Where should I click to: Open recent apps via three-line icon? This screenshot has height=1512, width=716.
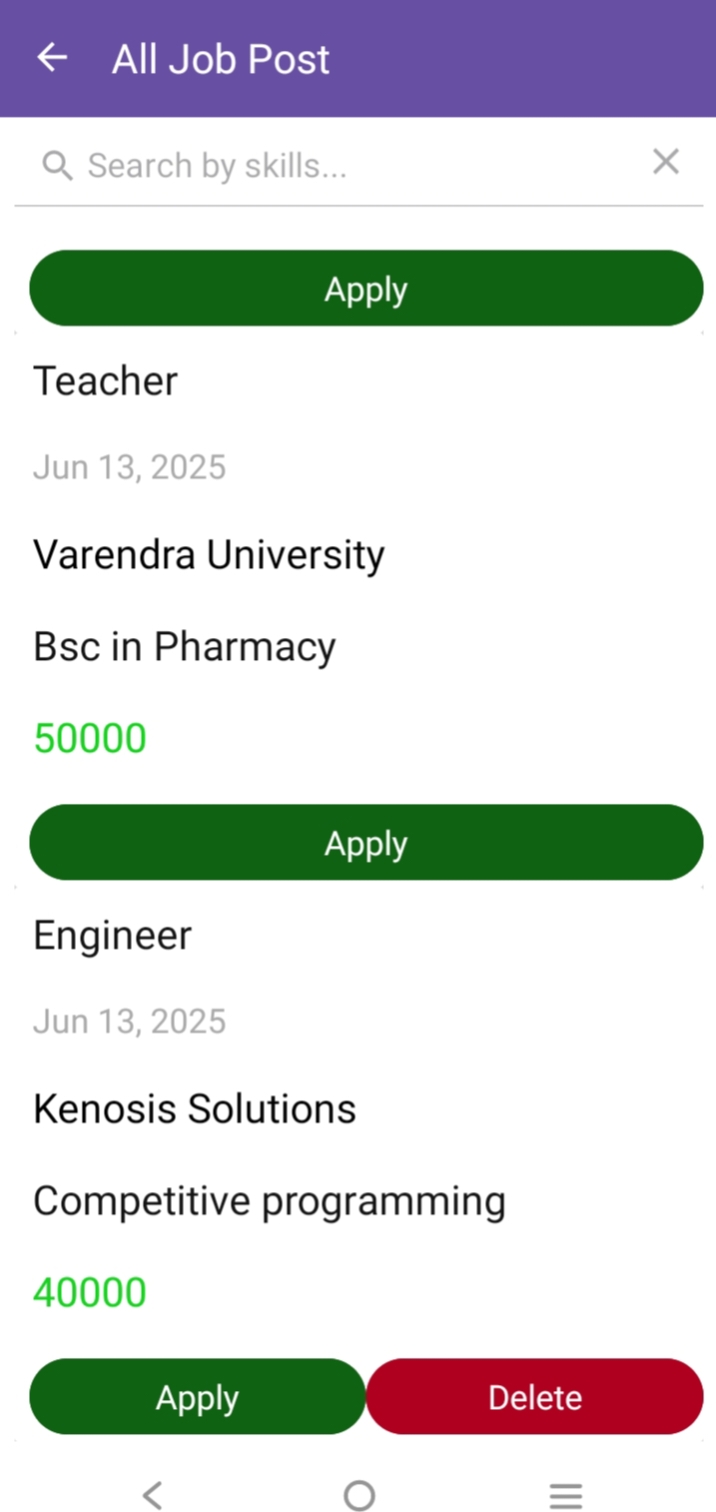[566, 1495]
